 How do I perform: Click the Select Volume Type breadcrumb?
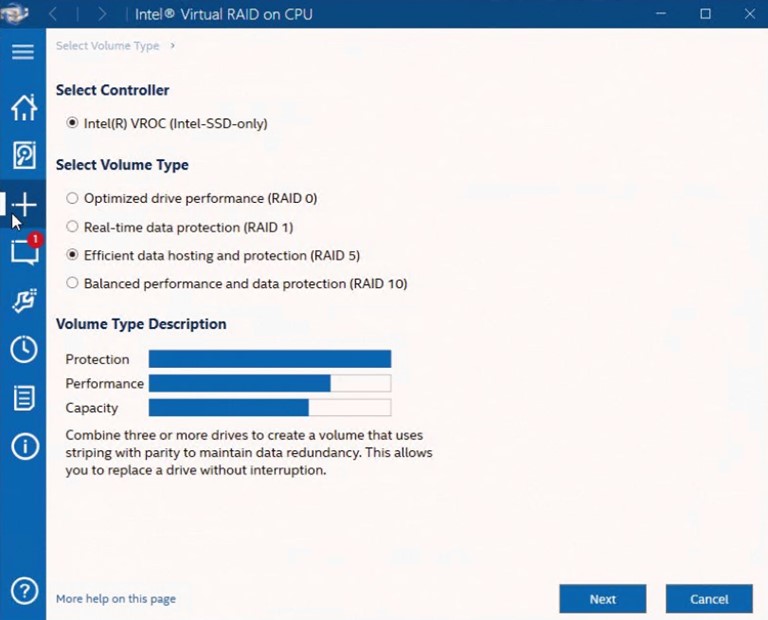107,46
